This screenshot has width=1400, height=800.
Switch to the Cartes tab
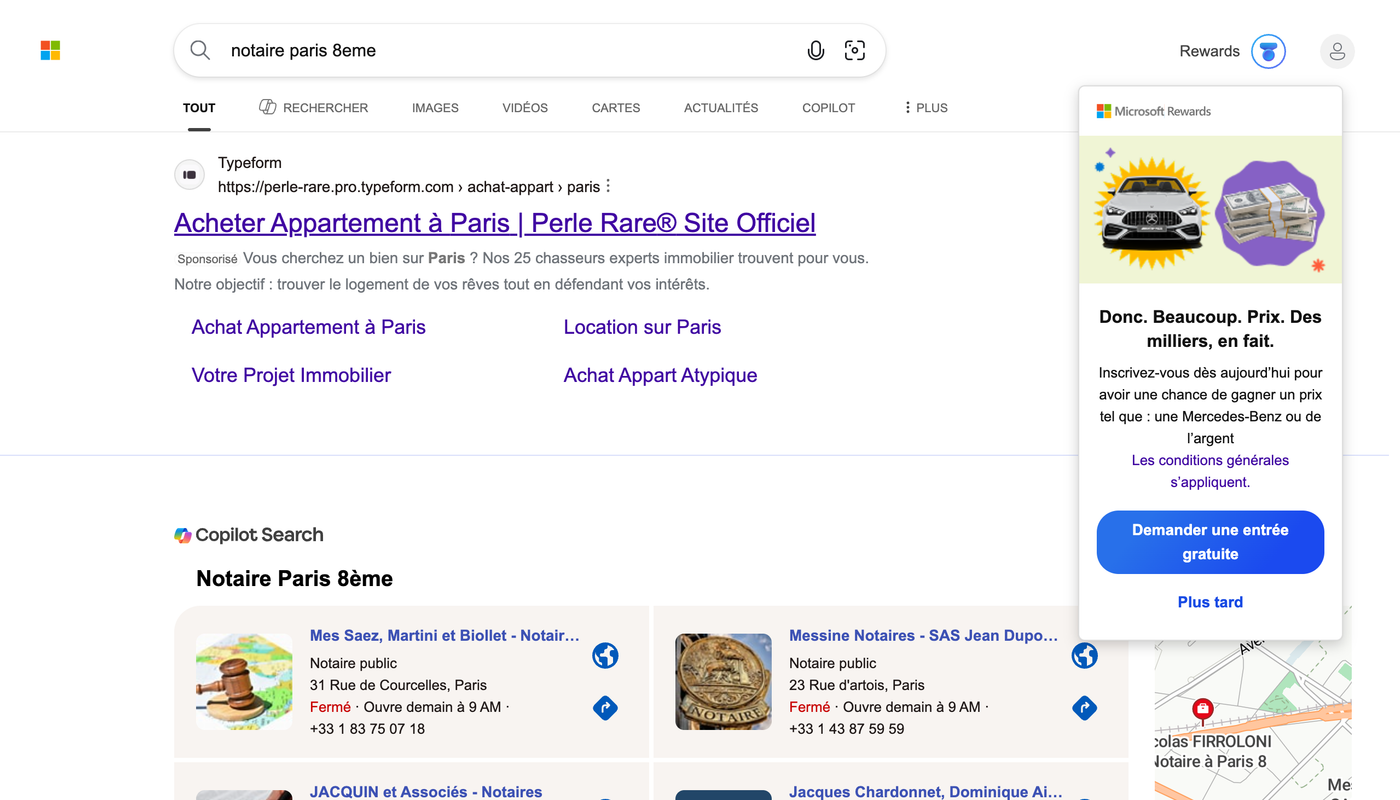[616, 107]
